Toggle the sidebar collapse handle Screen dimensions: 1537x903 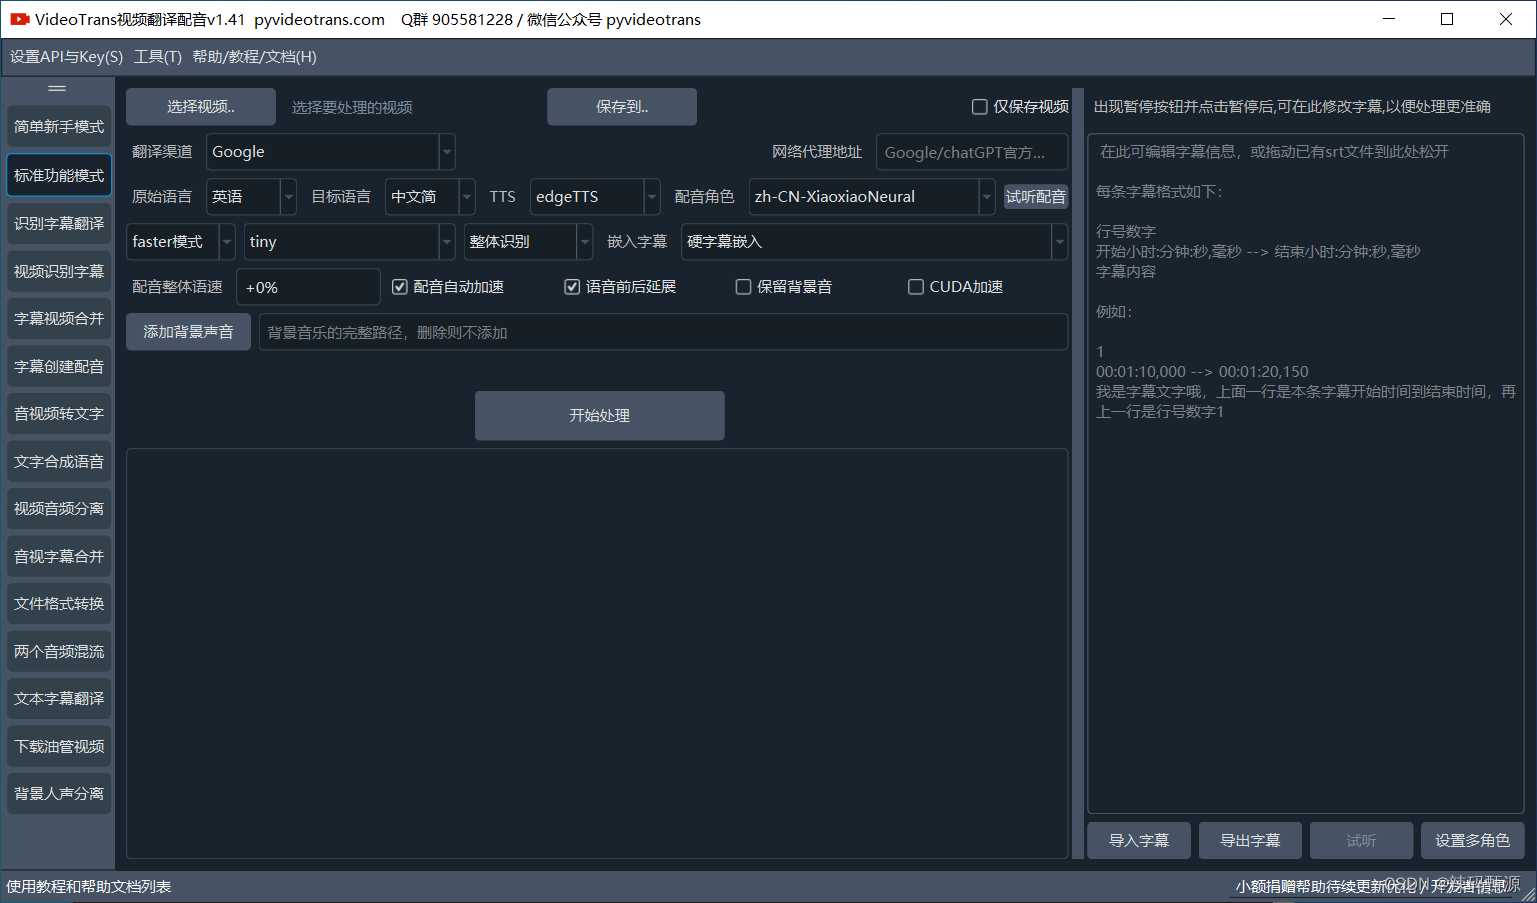tap(57, 88)
